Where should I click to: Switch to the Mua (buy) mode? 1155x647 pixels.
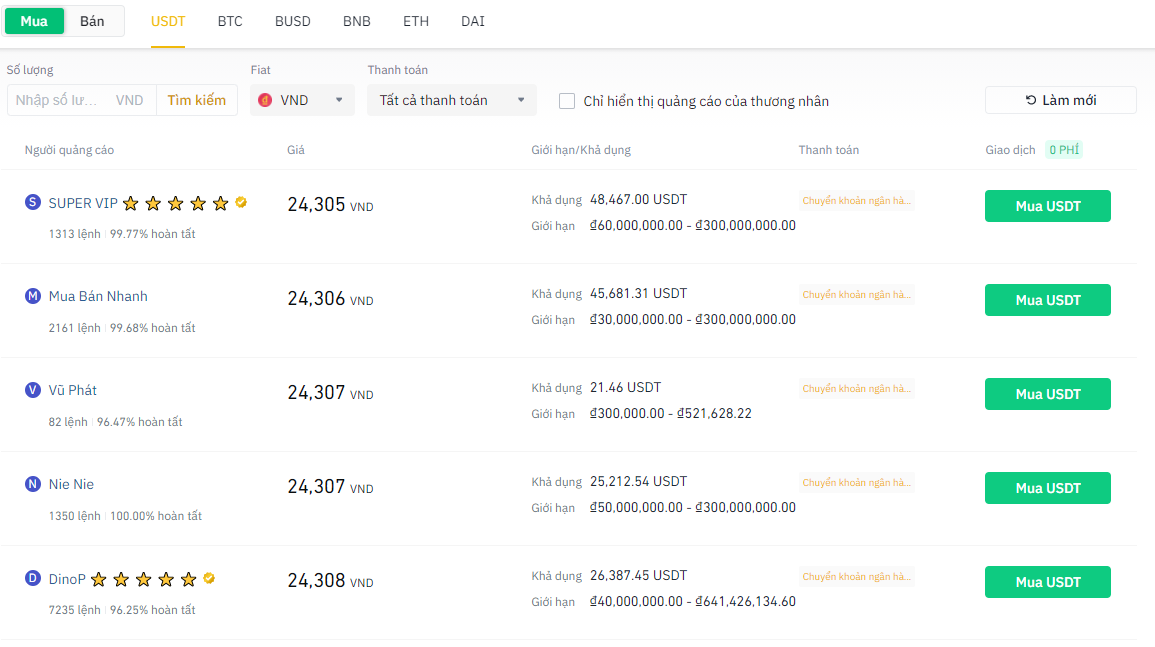click(34, 21)
